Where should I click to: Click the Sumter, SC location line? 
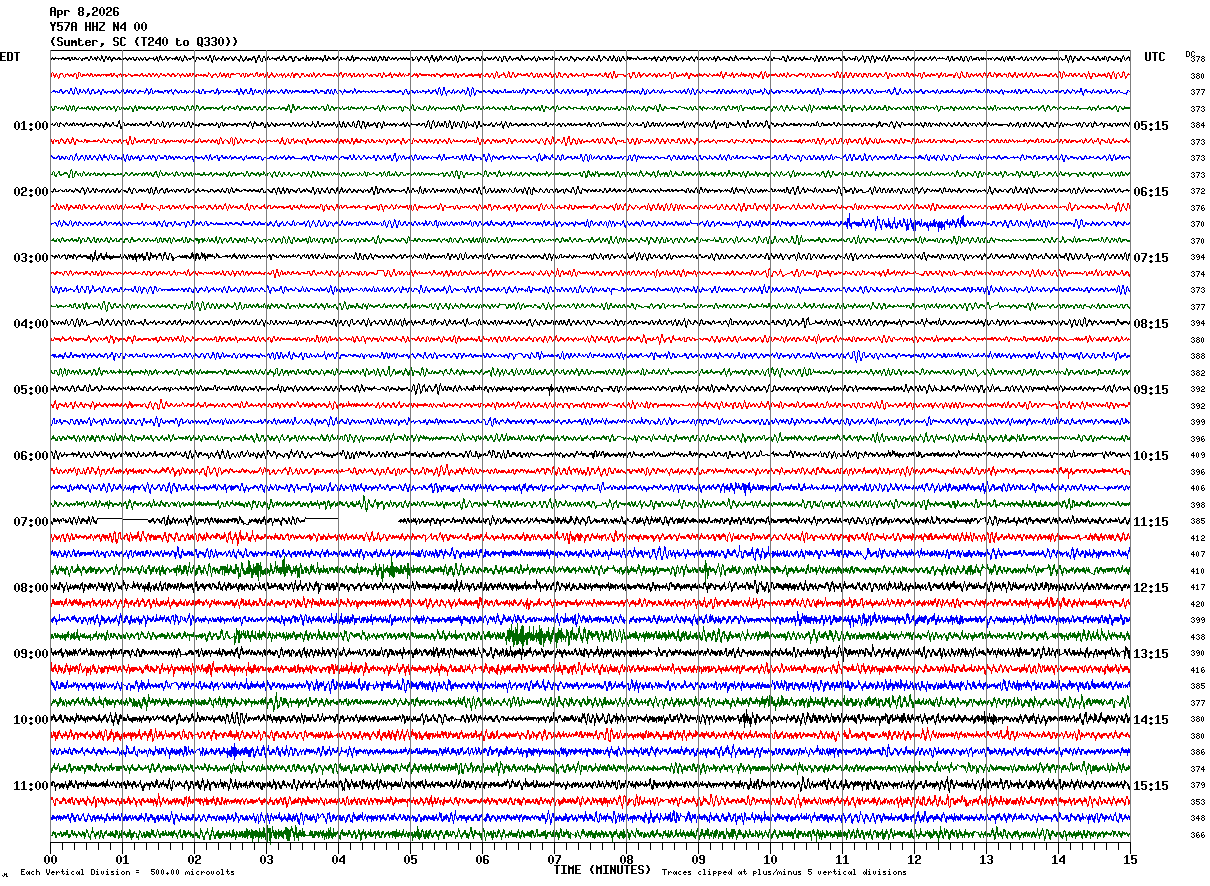point(144,42)
